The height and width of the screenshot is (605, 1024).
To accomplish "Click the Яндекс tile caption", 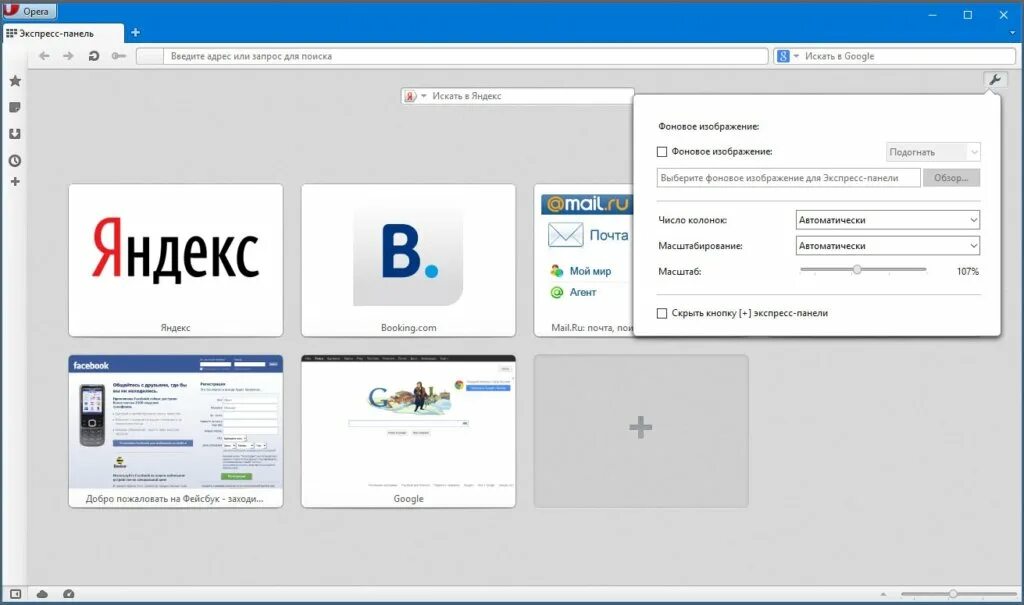I will coord(176,328).
